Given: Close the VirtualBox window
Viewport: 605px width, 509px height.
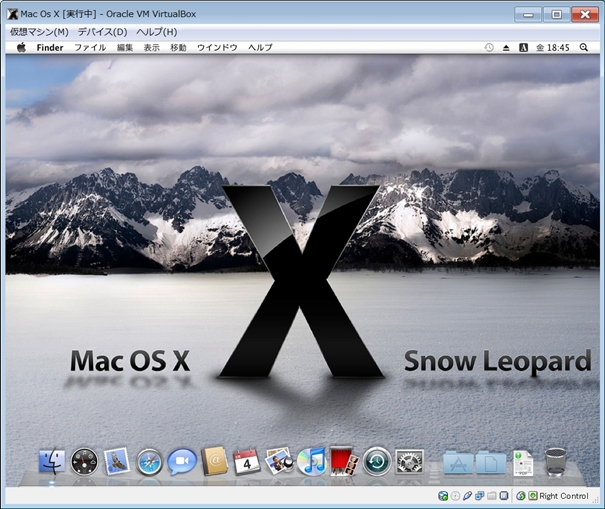Looking at the screenshot, I should coord(585,15).
